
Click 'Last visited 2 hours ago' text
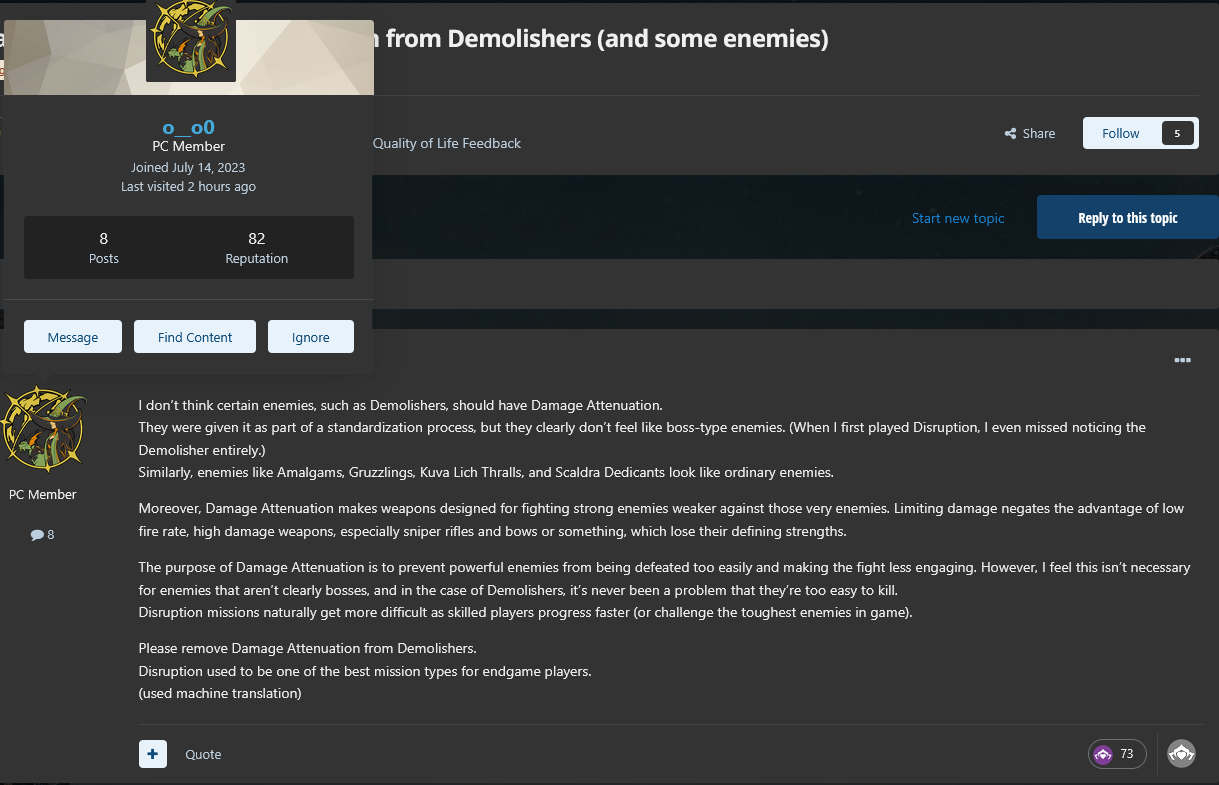click(x=188, y=186)
